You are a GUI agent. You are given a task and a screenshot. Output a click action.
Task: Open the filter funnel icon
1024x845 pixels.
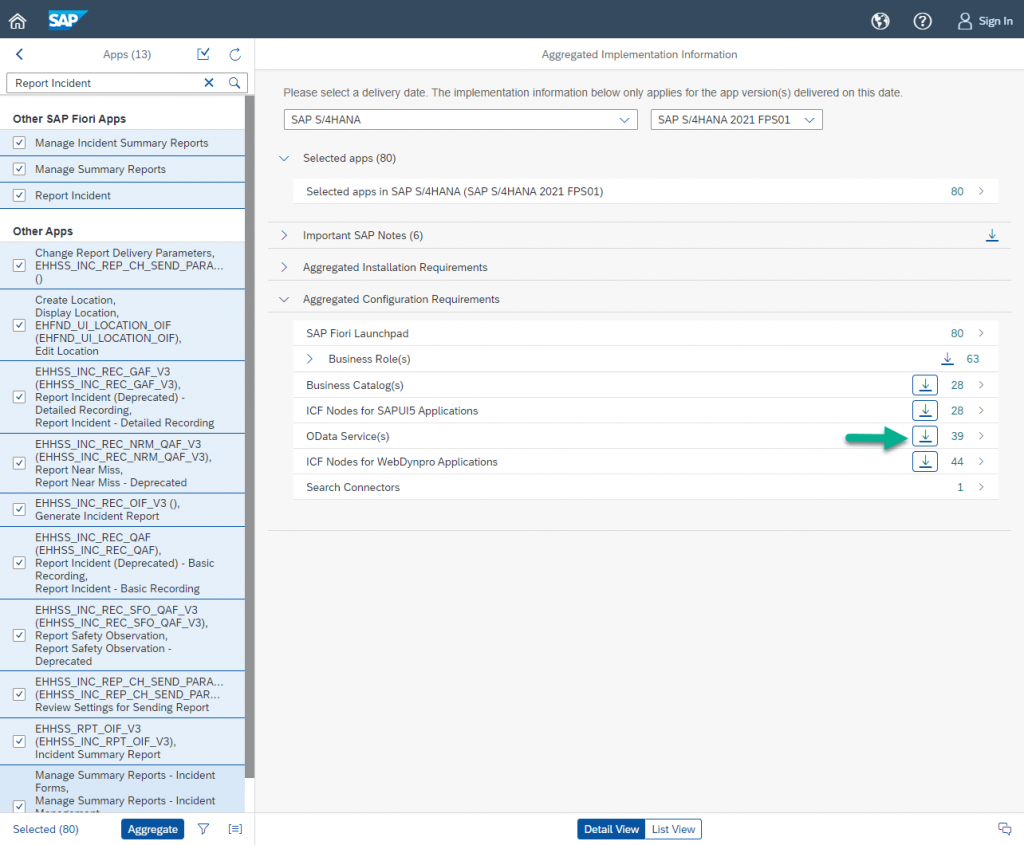(x=203, y=829)
